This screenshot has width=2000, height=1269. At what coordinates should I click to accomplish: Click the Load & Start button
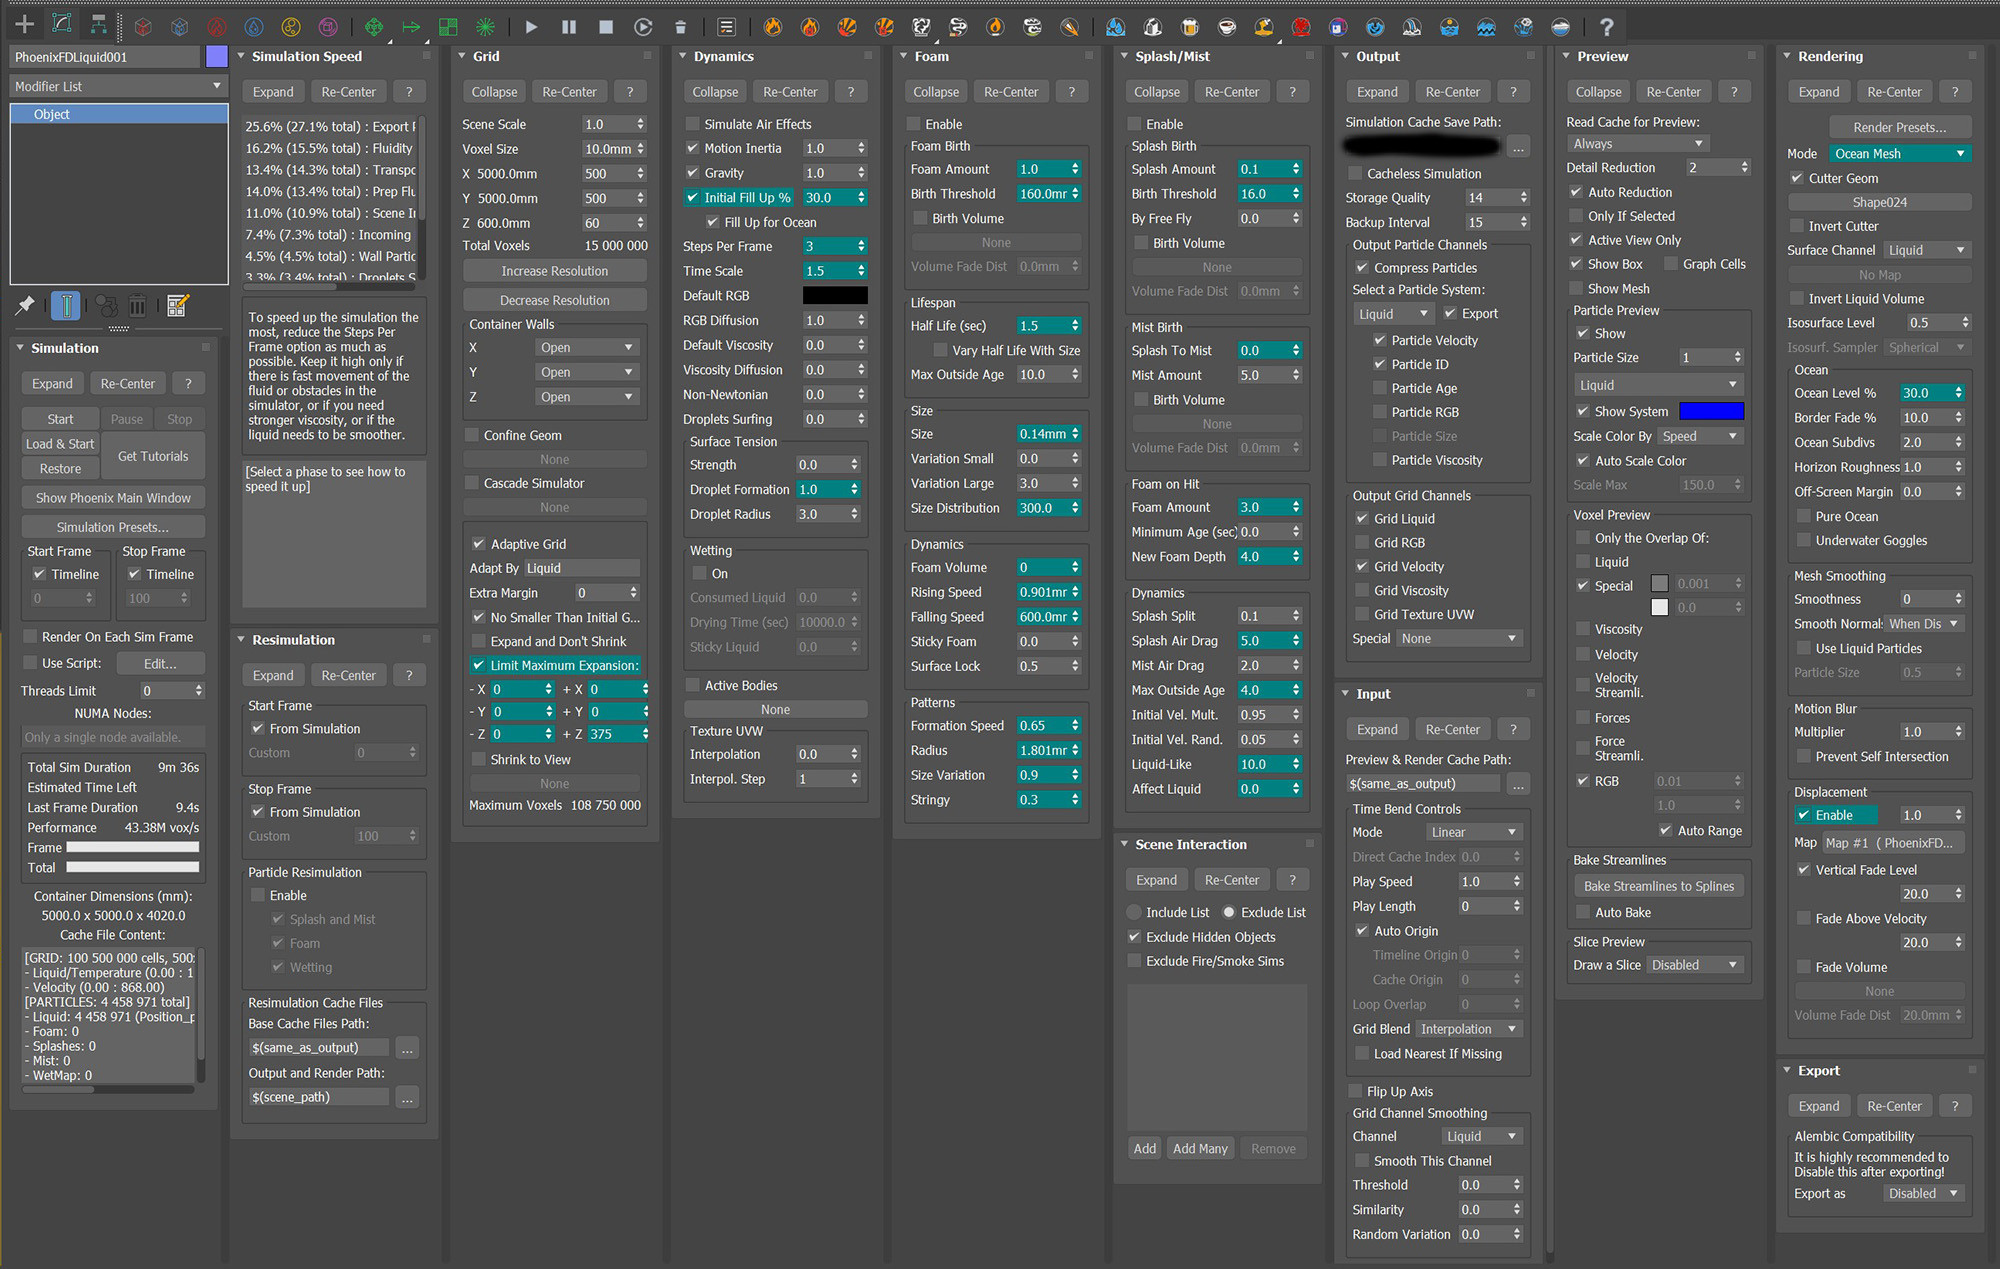click(x=60, y=444)
